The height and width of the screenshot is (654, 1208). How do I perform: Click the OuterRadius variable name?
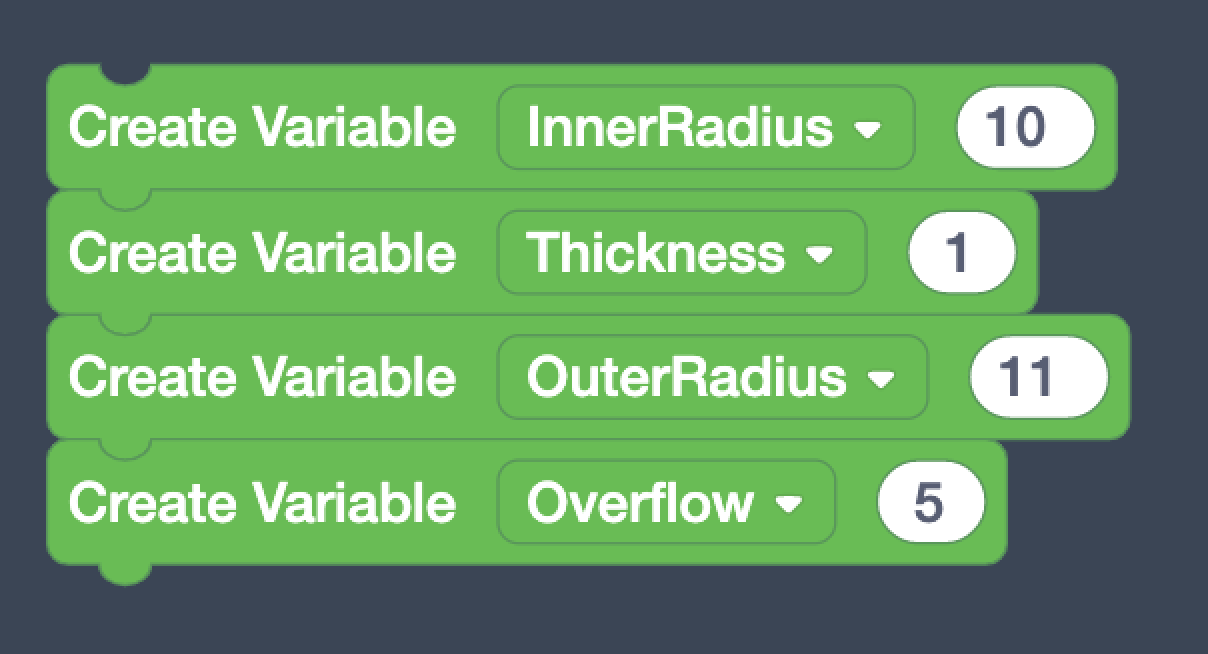click(686, 378)
